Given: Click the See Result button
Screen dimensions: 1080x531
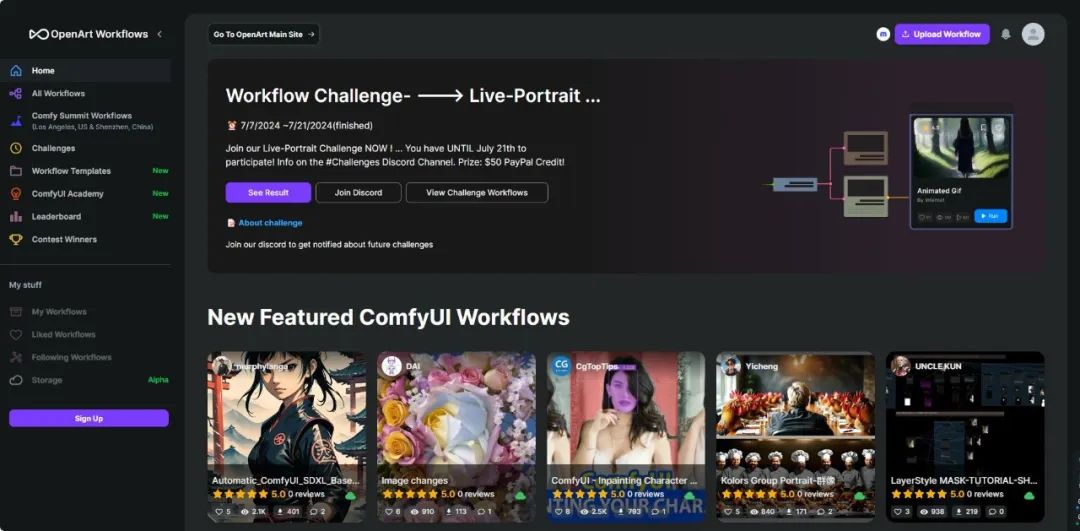Looking at the screenshot, I should 268,192.
